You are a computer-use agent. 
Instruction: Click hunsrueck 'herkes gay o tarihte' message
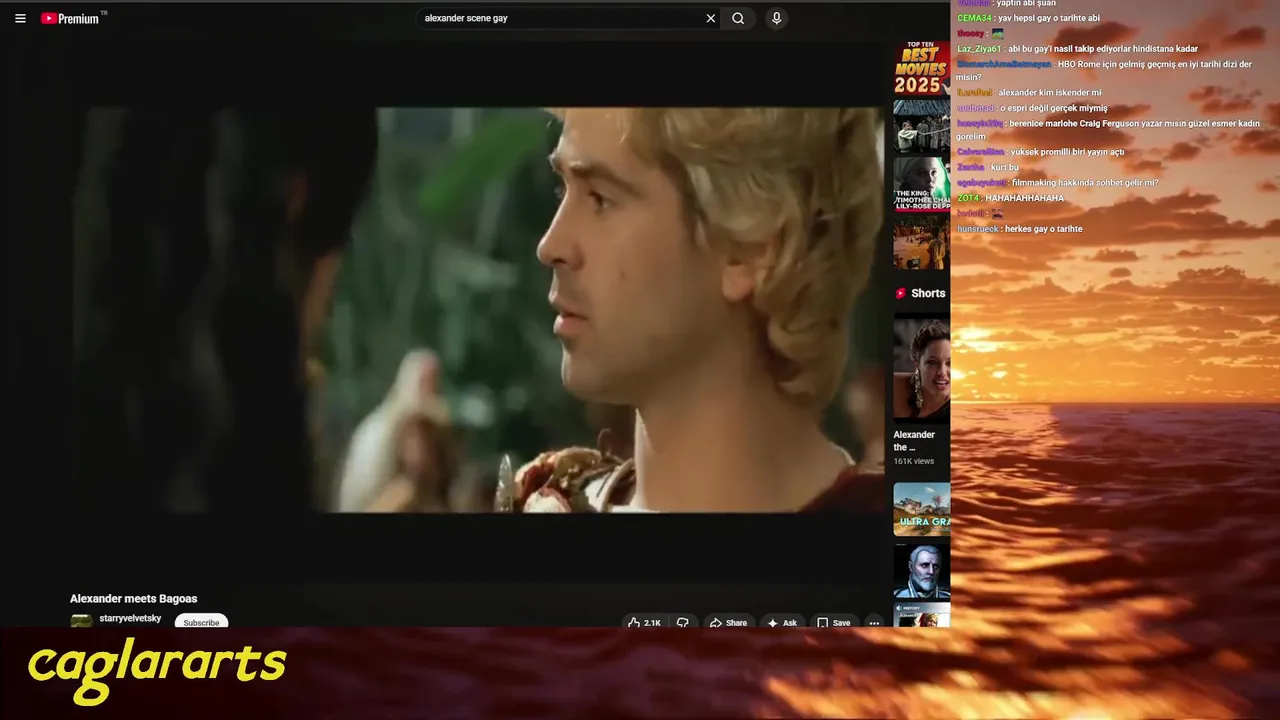(1019, 229)
